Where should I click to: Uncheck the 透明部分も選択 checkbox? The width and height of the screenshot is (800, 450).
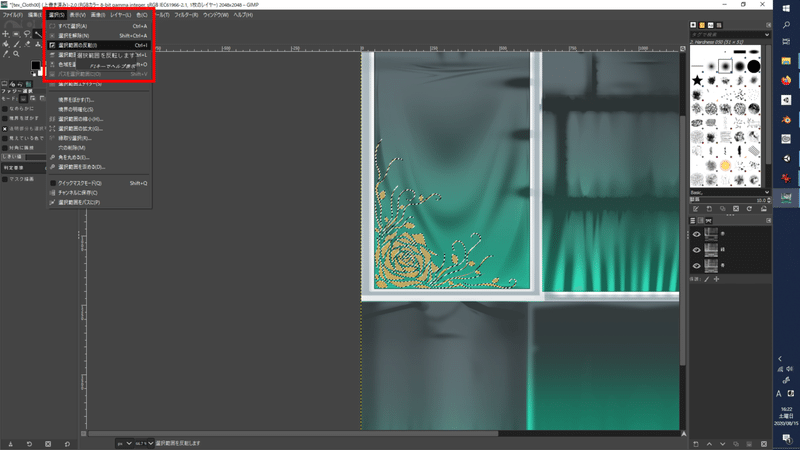5,129
